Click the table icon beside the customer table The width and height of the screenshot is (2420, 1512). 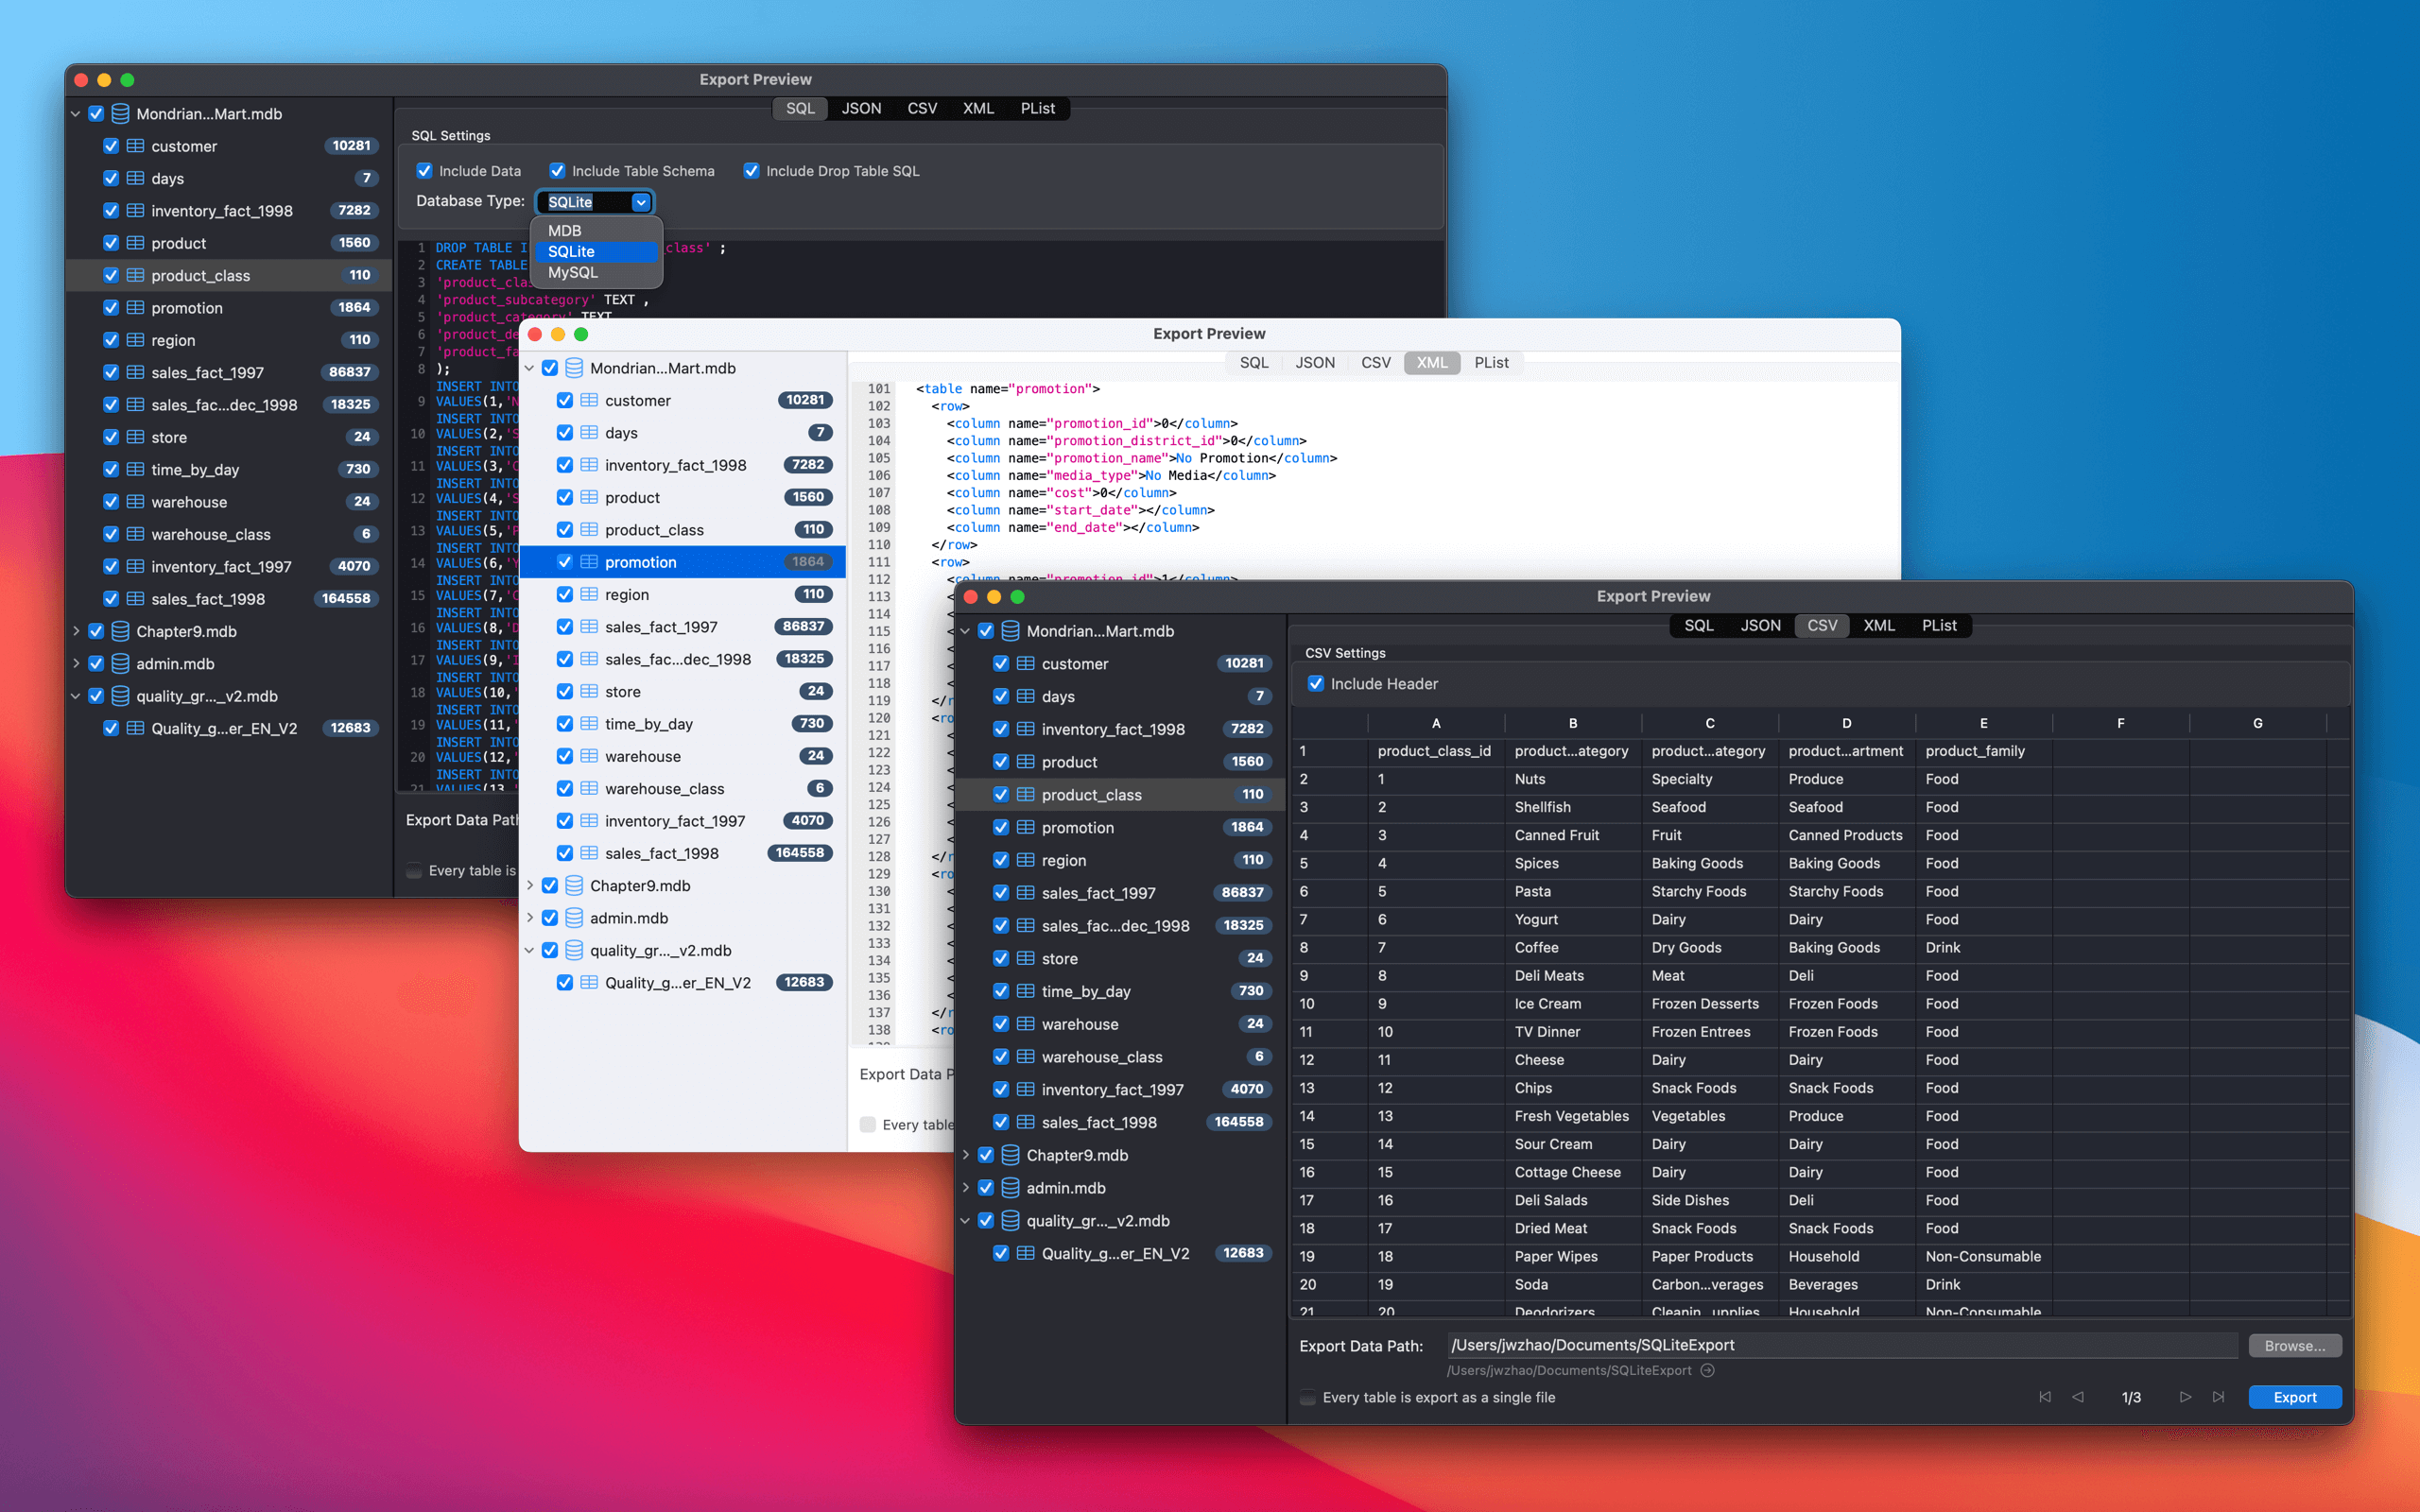1027,663
